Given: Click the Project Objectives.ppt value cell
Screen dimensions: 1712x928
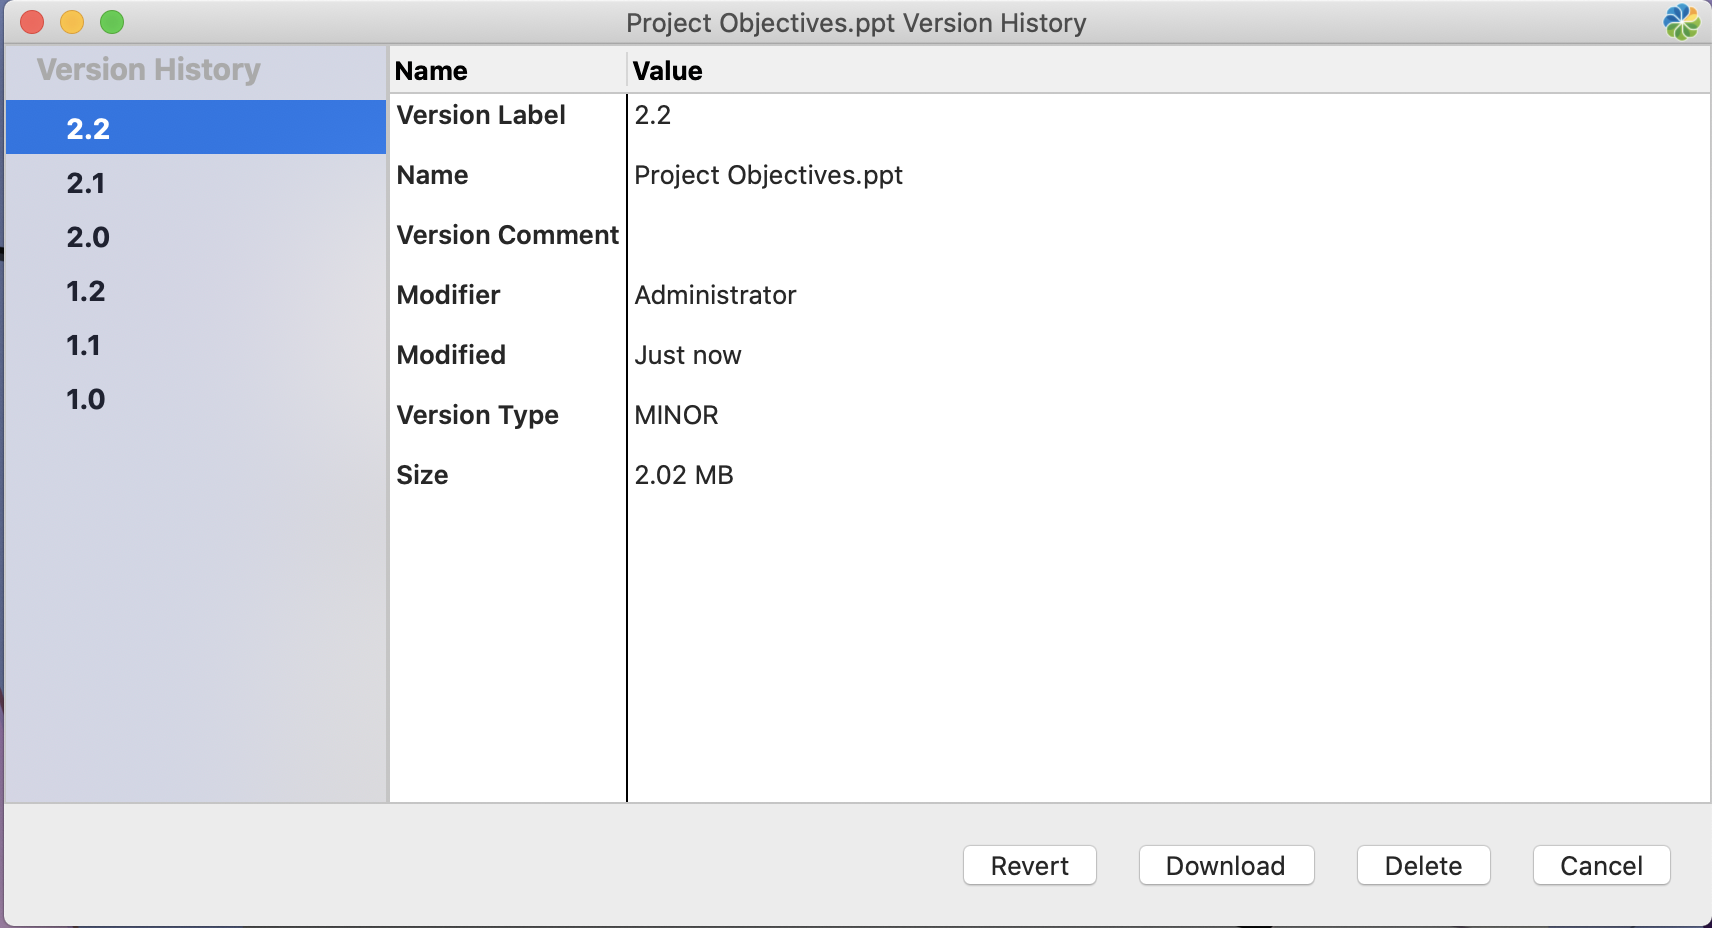Looking at the screenshot, I should pyautogui.click(x=768, y=175).
